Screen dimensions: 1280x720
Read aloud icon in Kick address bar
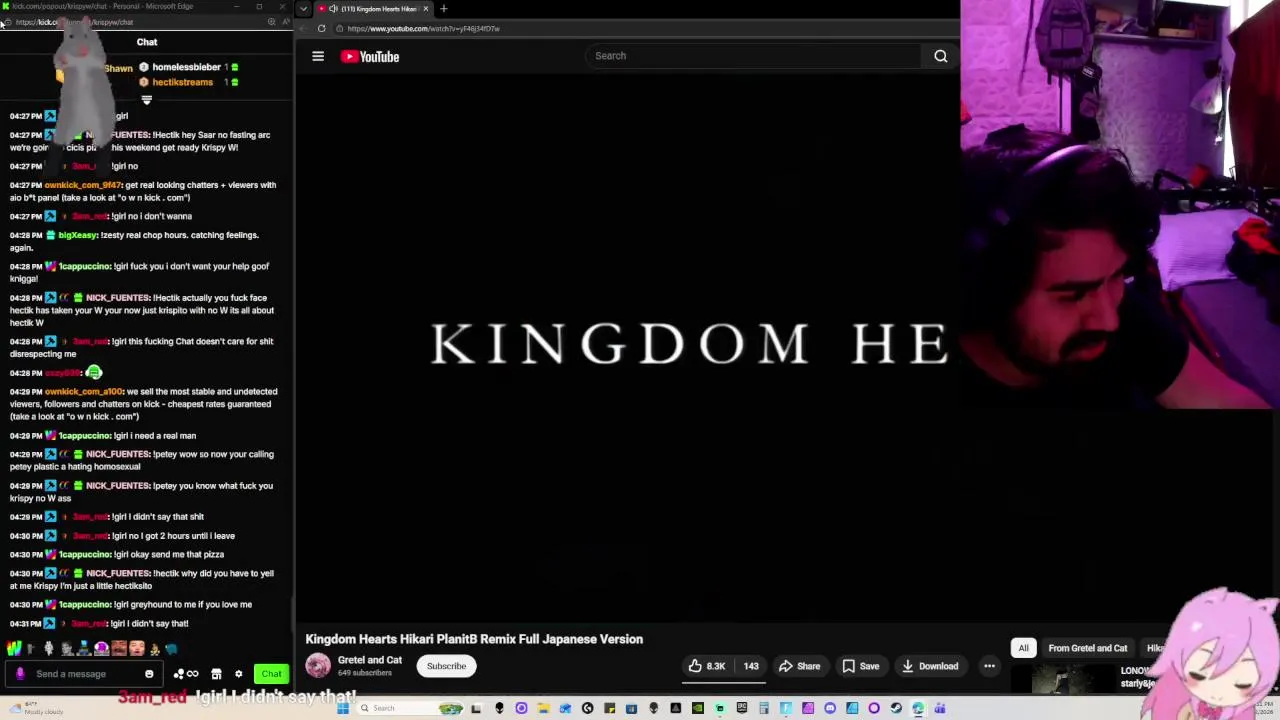[x=285, y=22]
